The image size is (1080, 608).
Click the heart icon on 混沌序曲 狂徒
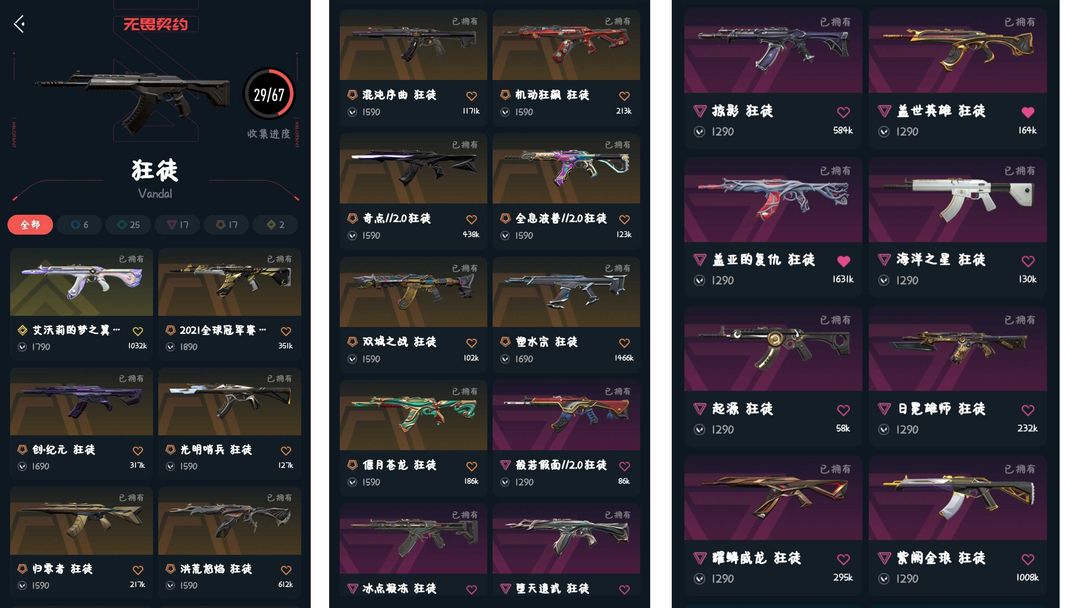[471, 96]
